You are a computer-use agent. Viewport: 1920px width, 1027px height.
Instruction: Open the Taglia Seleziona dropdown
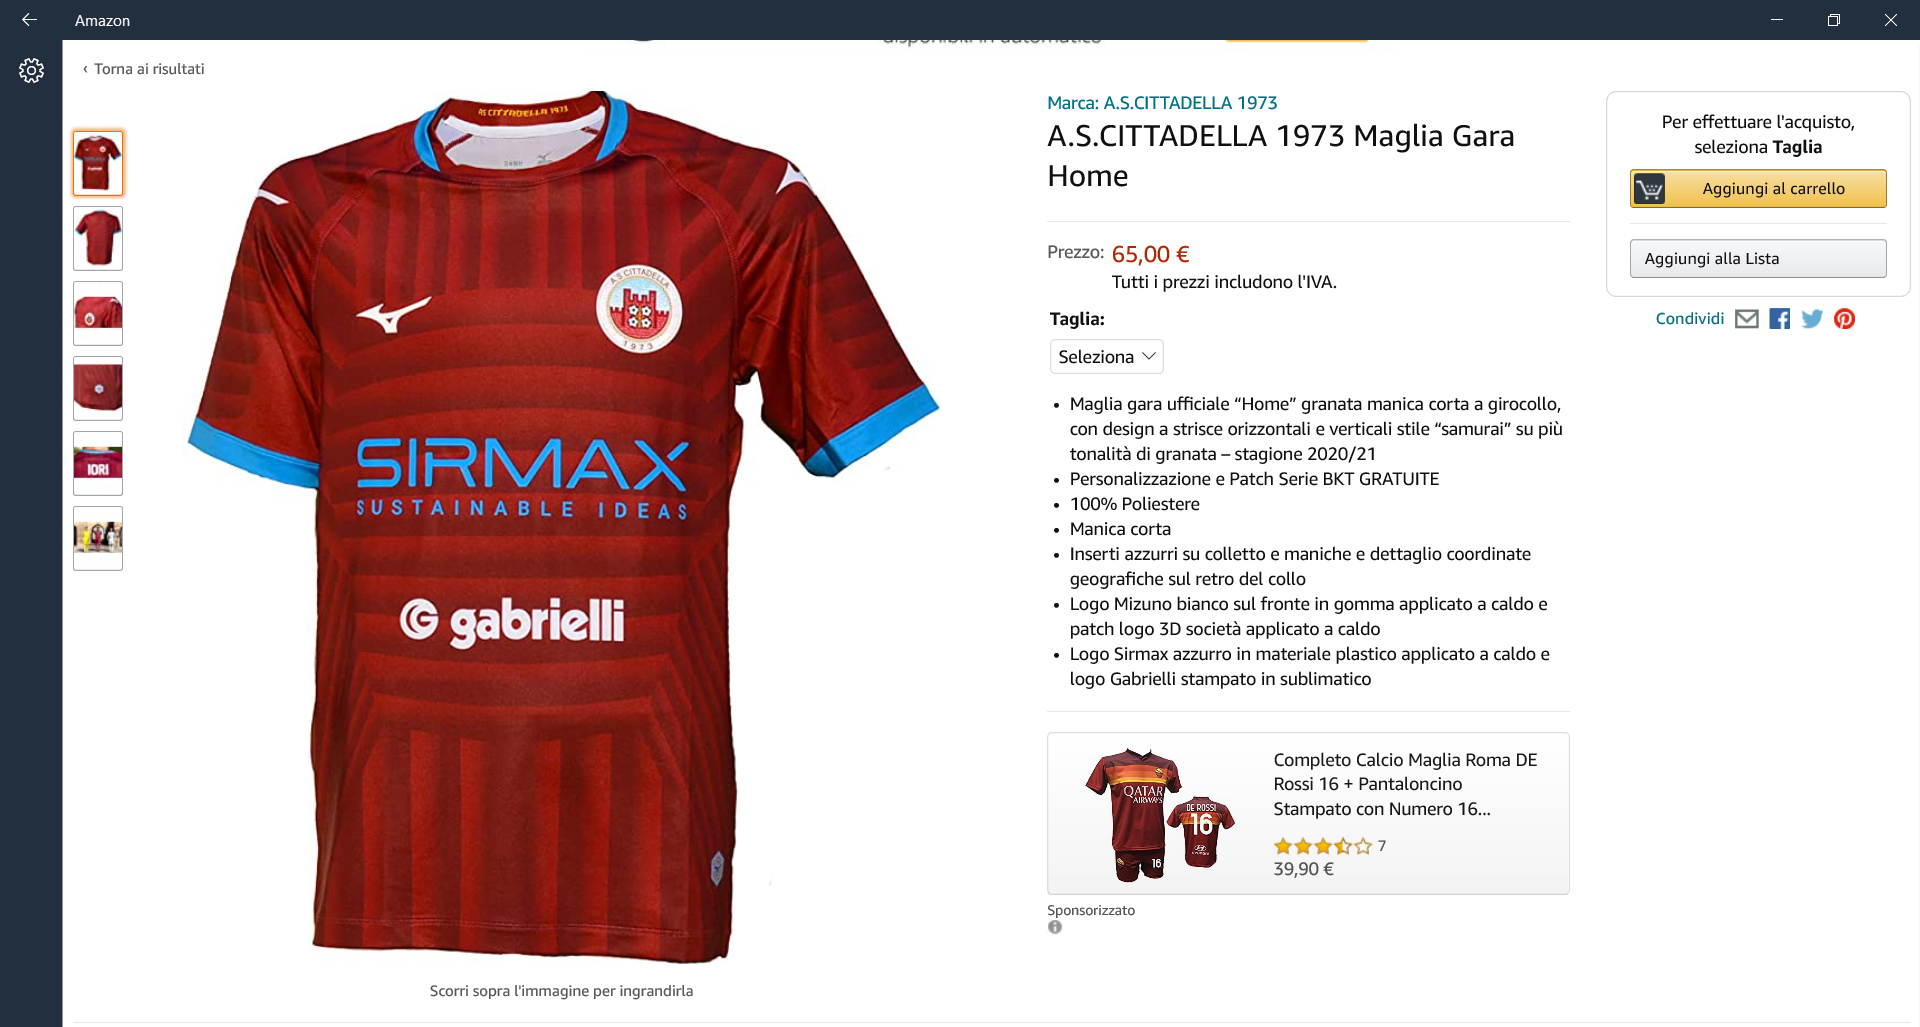point(1106,357)
